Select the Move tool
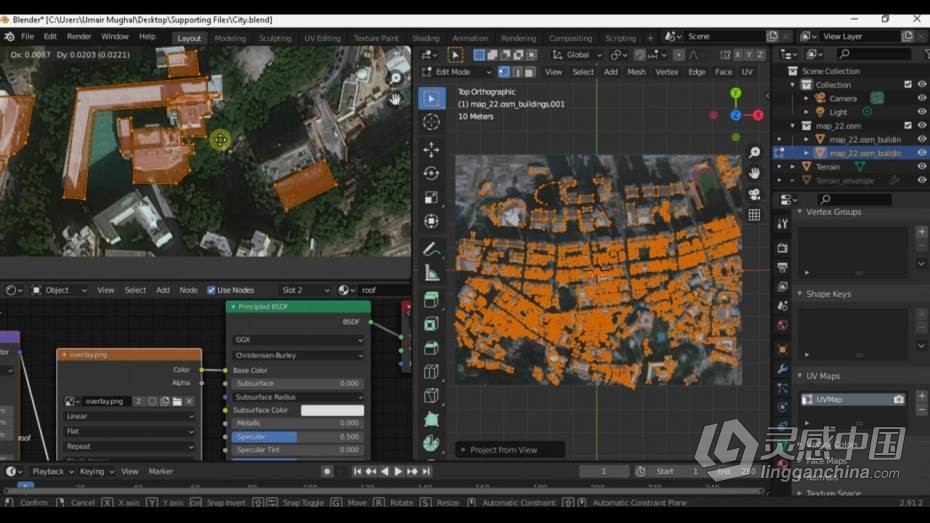930x523 pixels. point(432,149)
